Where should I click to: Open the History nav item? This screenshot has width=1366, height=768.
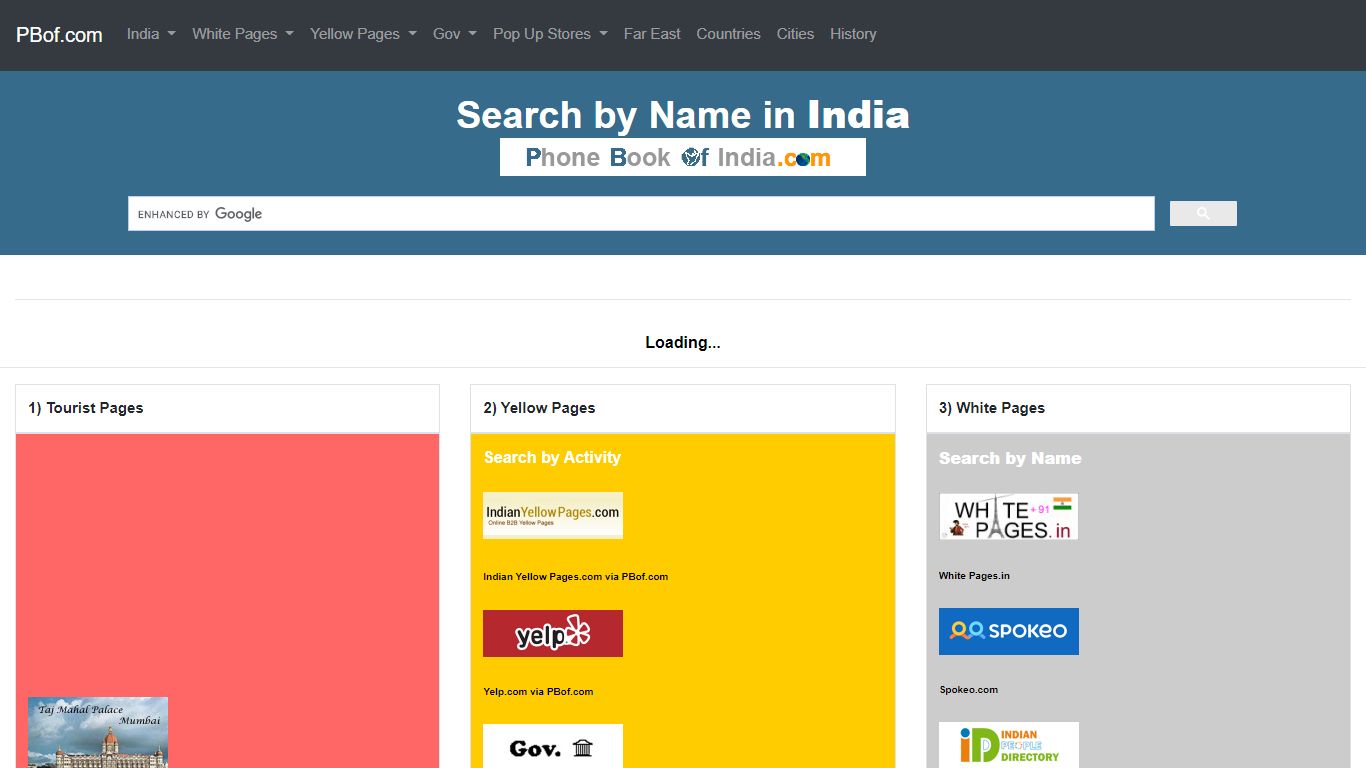[x=853, y=34]
